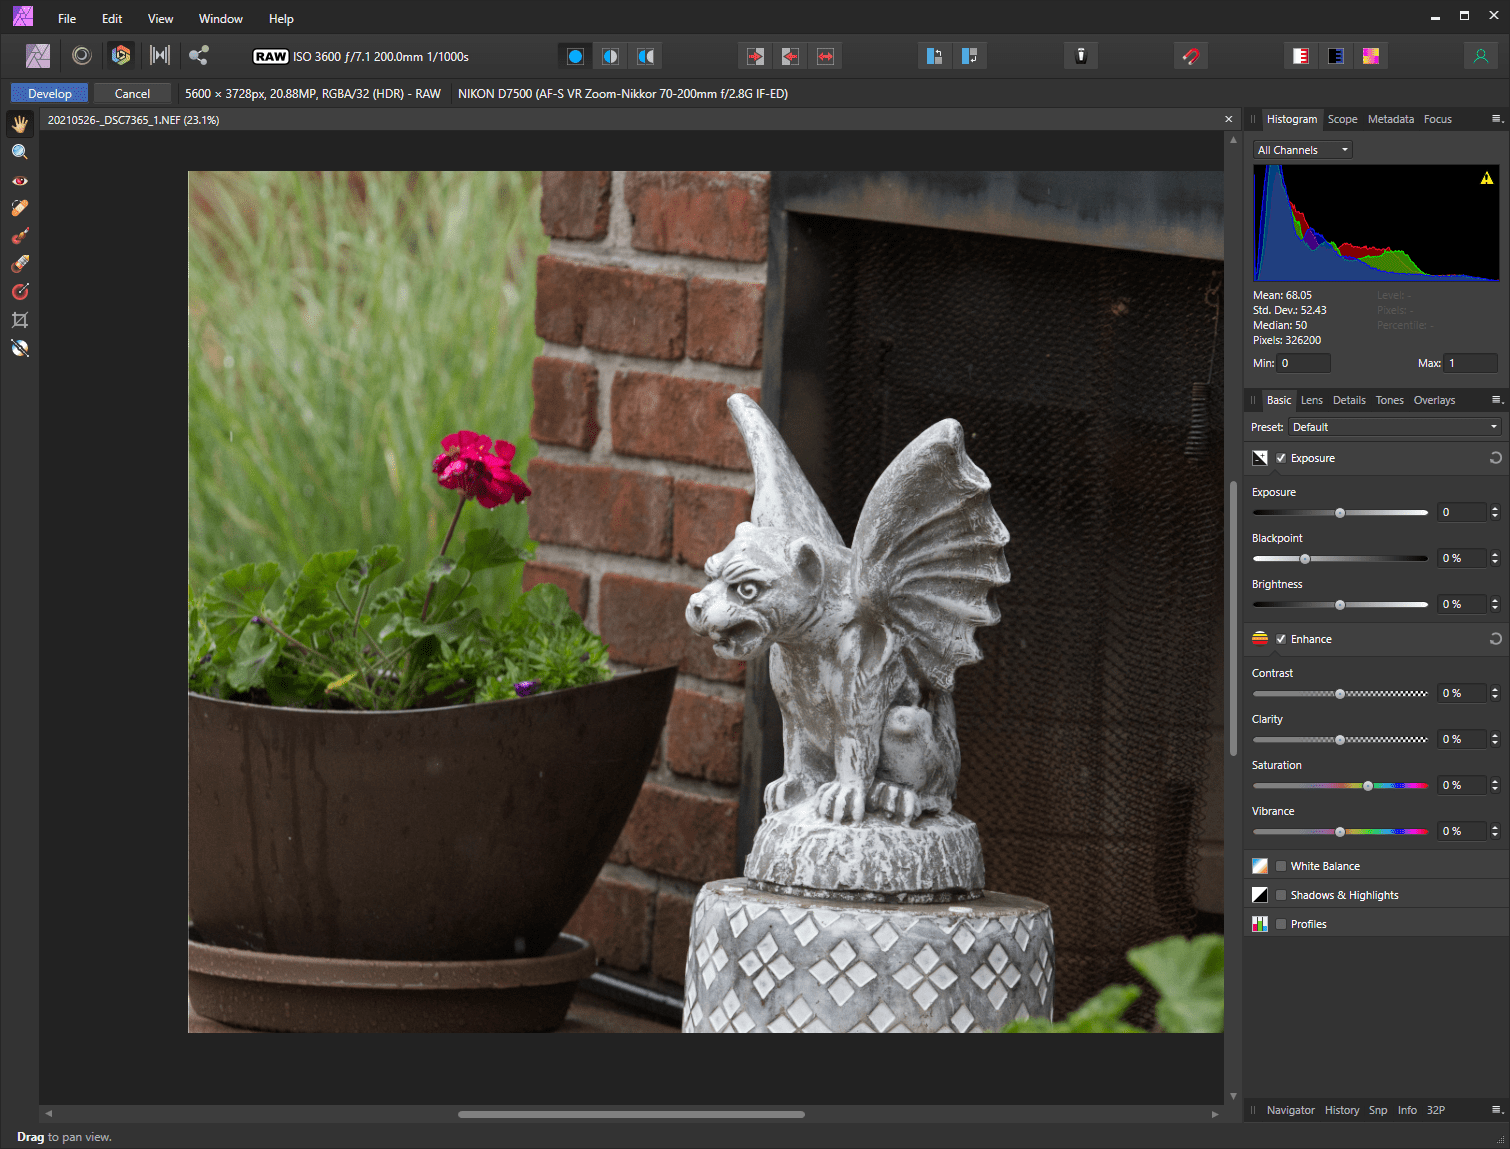The image size is (1510, 1149).
Task: Select the View (hand) tool
Action: pos(20,124)
